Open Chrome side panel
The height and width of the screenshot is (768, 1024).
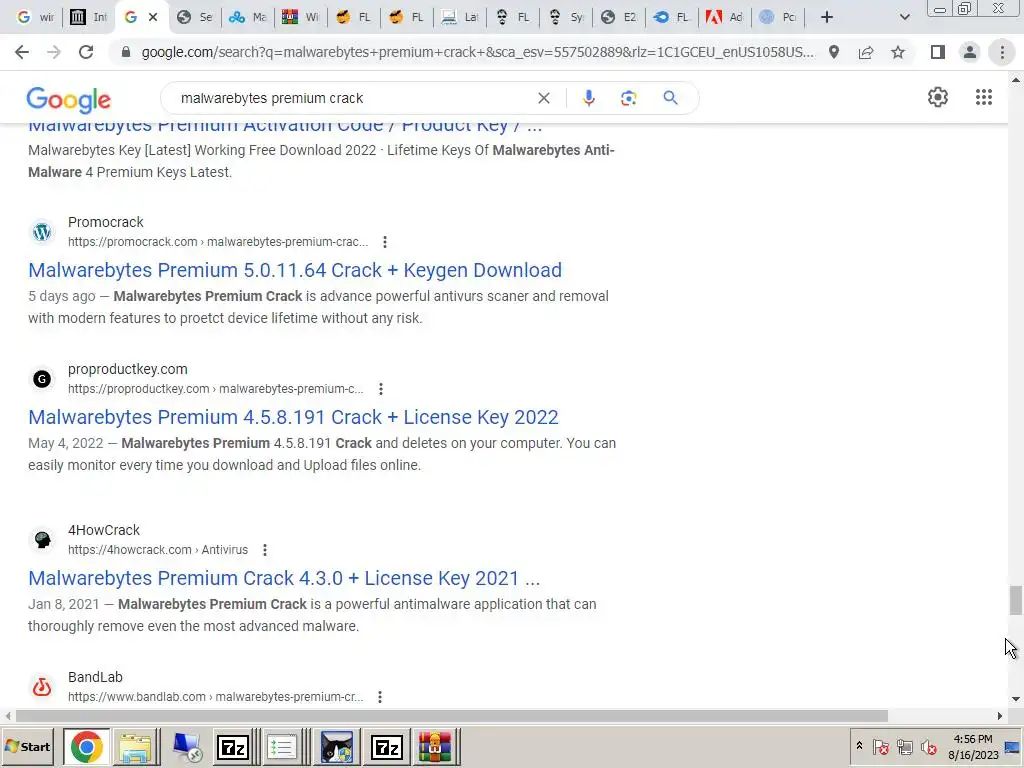click(x=938, y=52)
